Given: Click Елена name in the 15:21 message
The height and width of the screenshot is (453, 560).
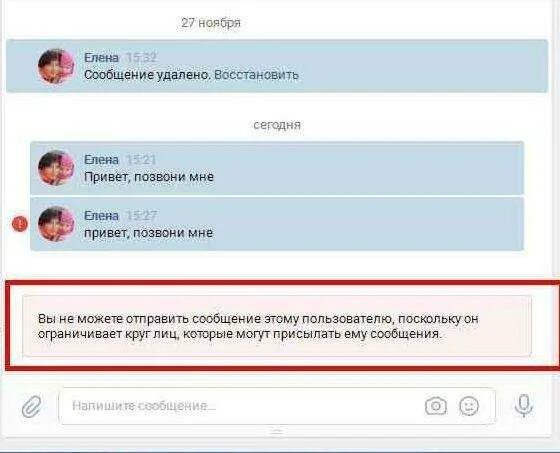Looking at the screenshot, I should coord(101,159).
